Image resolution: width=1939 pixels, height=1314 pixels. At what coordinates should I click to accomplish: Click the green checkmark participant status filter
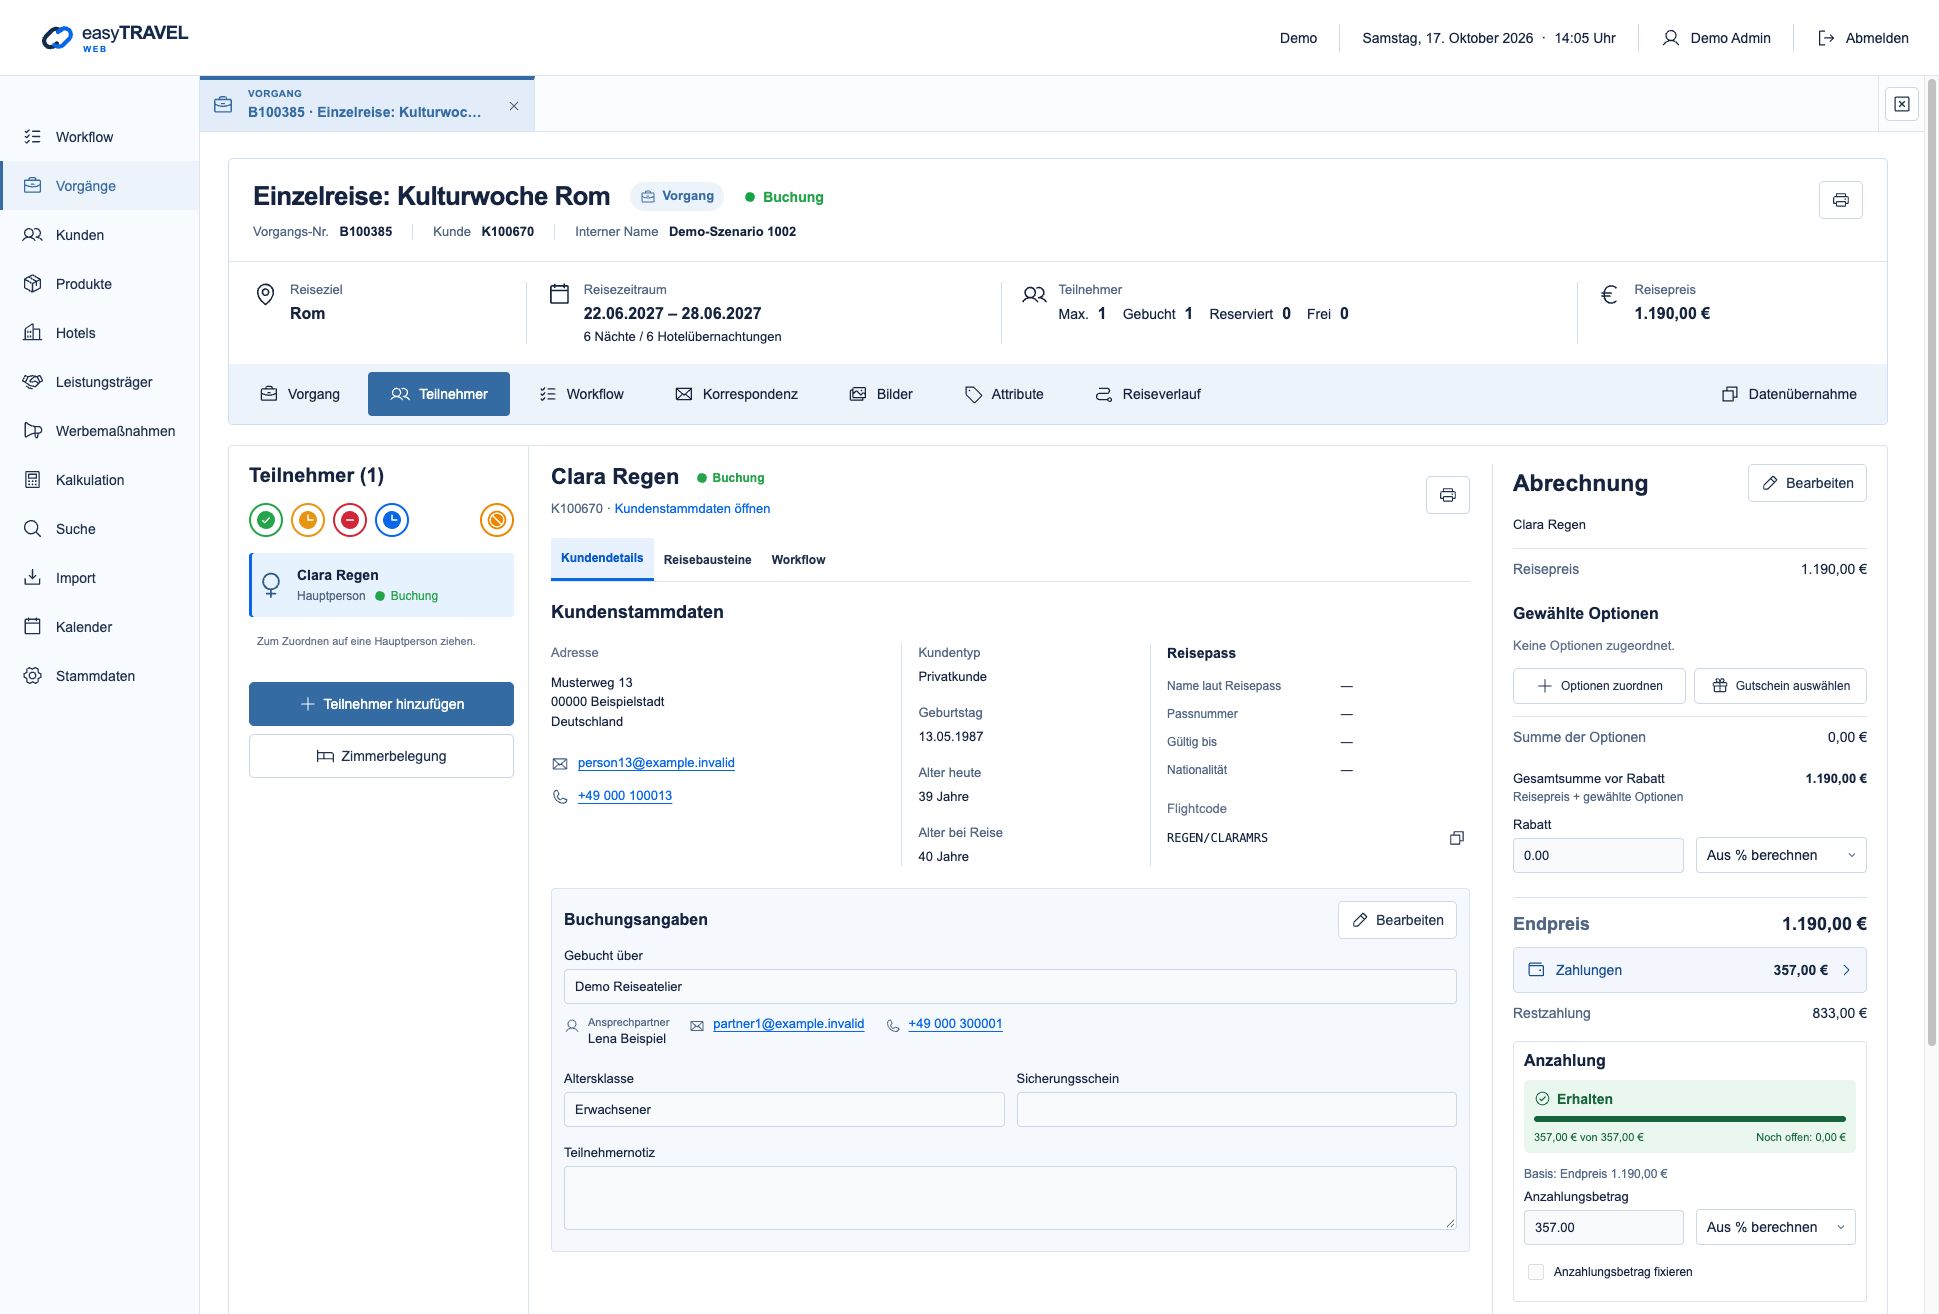pos(266,520)
